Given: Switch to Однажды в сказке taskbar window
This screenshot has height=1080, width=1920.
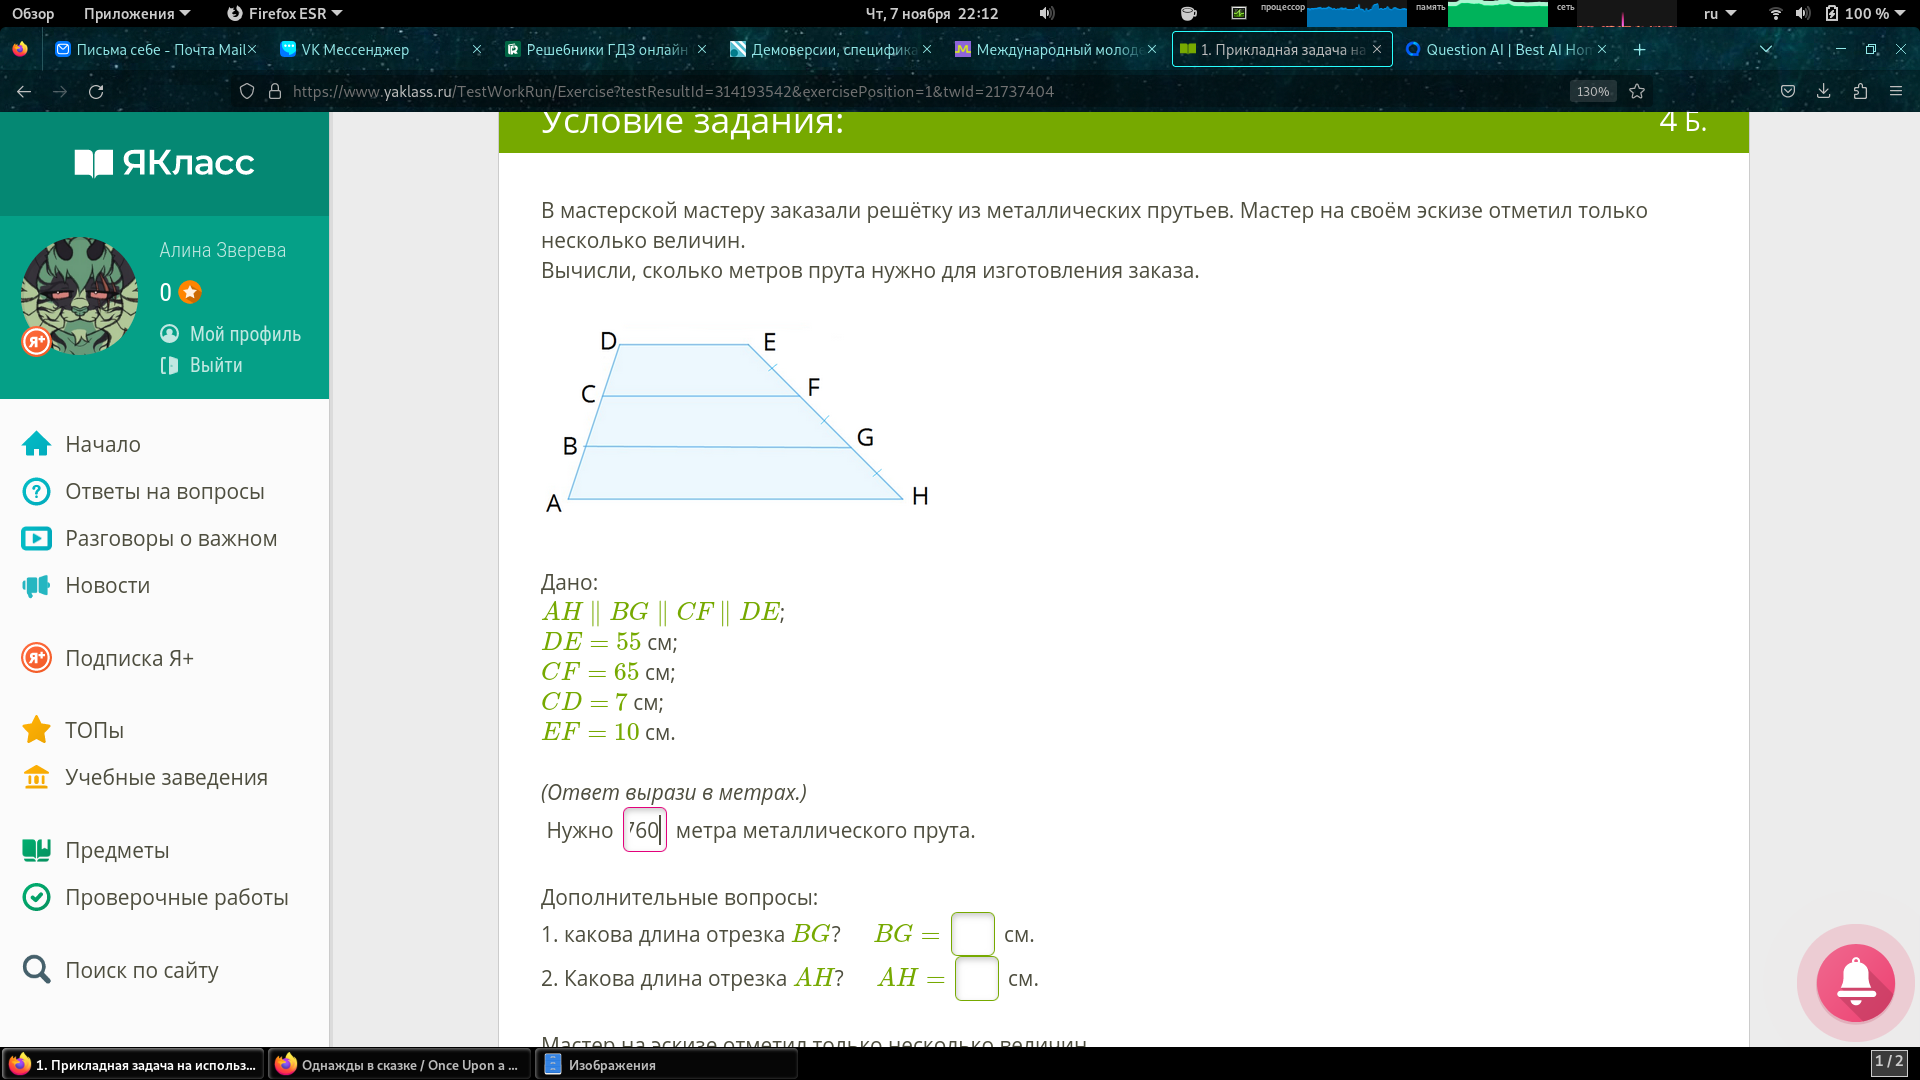Looking at the screenshot, I should pyautogui.click(x=399, y=1065).
